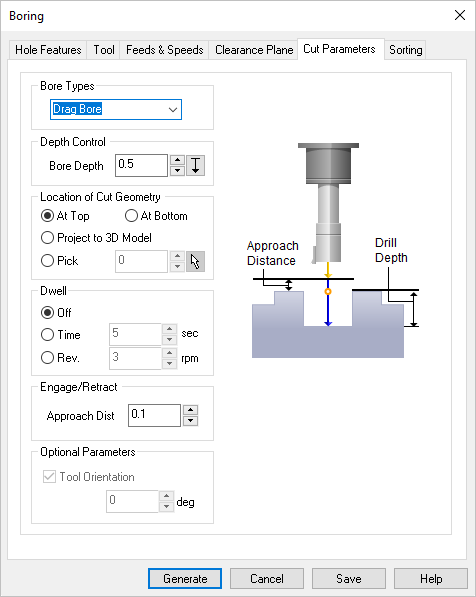The height and width of the screenshot is (597, 476).
Task: Increase Tool Orientation degrees spinner
Action: coord(166,496)
